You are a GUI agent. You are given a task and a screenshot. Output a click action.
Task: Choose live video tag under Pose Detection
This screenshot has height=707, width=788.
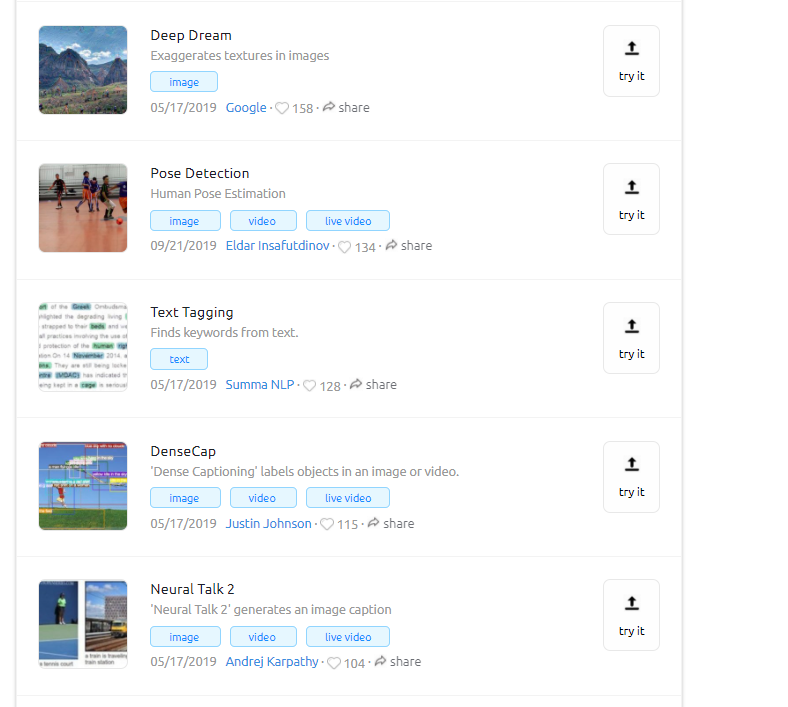click(348, 221)
